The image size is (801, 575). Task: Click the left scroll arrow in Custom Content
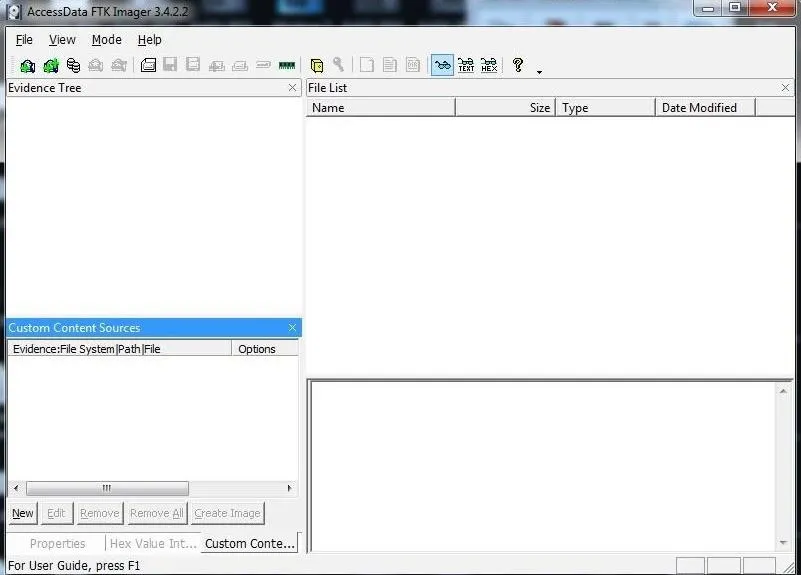coord(16,488)
